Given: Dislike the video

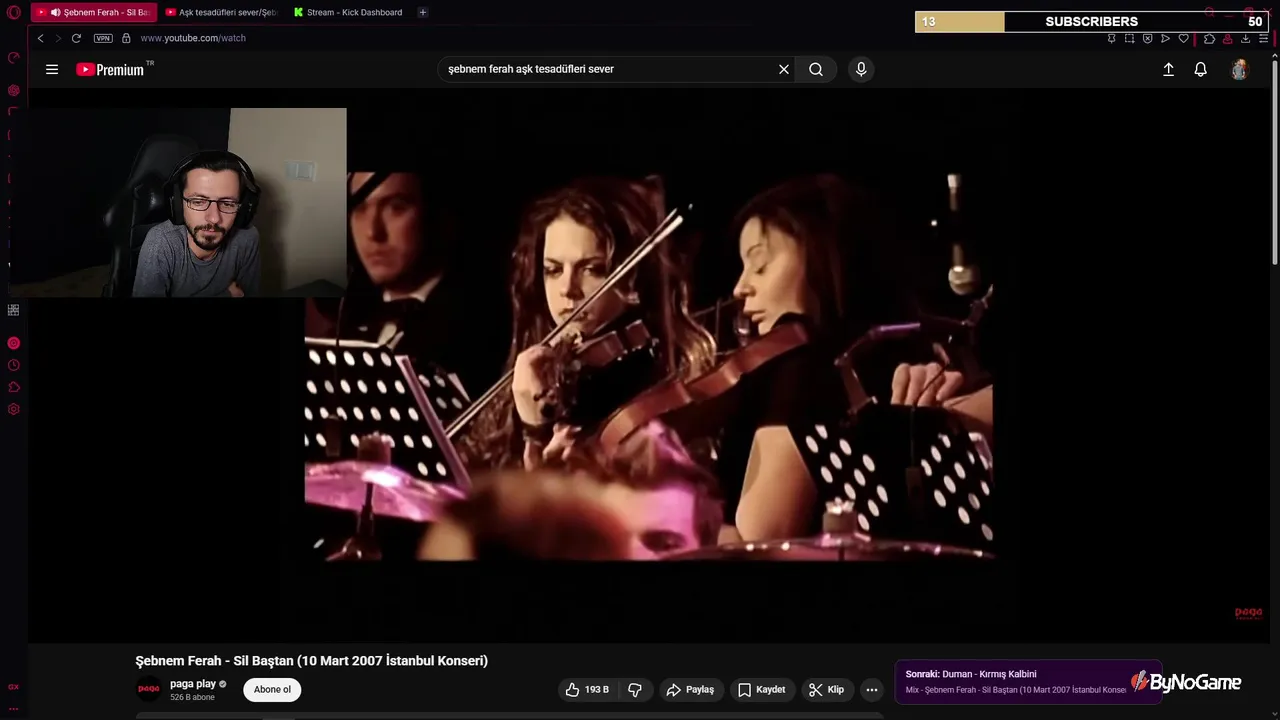Looking at the screenshot, I should [635, 690].
